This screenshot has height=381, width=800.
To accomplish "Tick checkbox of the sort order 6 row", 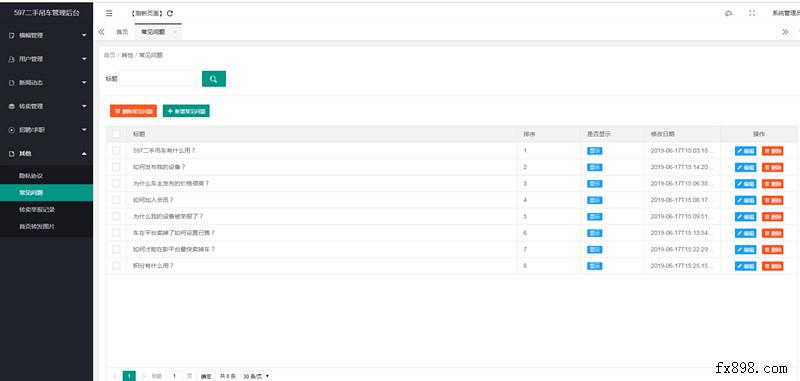I will (116, 233).
